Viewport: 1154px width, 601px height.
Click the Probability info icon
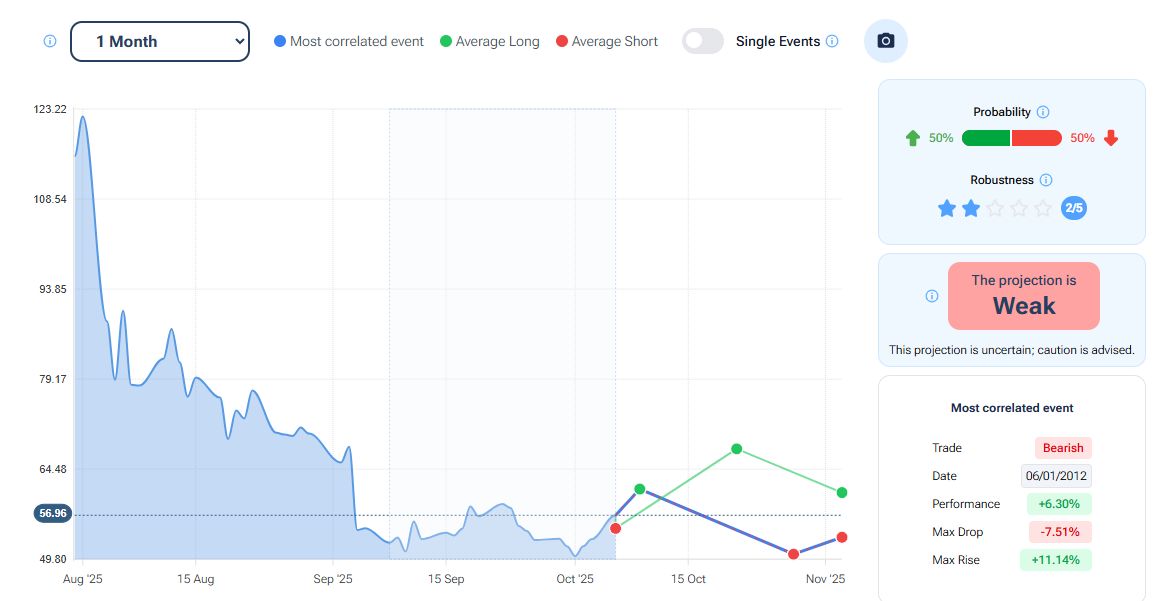click(x=1043, y=113)
